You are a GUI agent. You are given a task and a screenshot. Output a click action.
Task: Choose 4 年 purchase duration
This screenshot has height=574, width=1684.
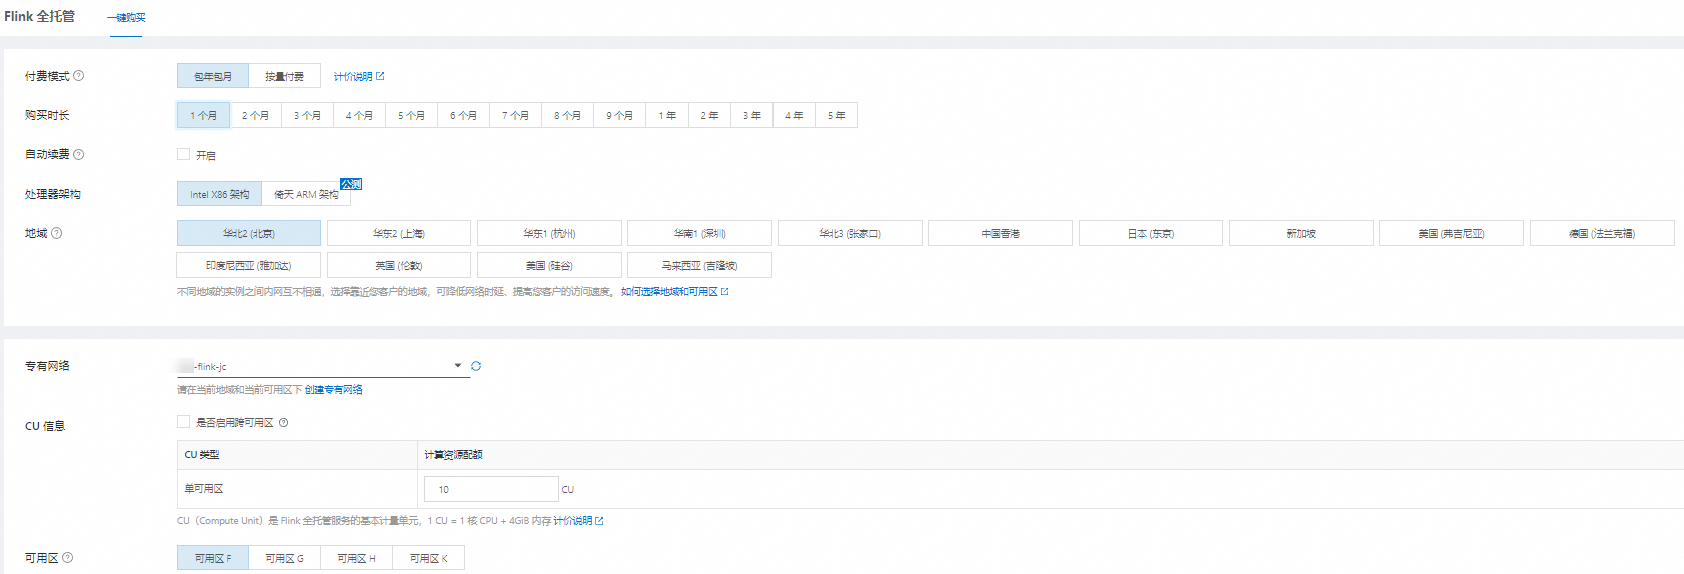pos(794,115)
